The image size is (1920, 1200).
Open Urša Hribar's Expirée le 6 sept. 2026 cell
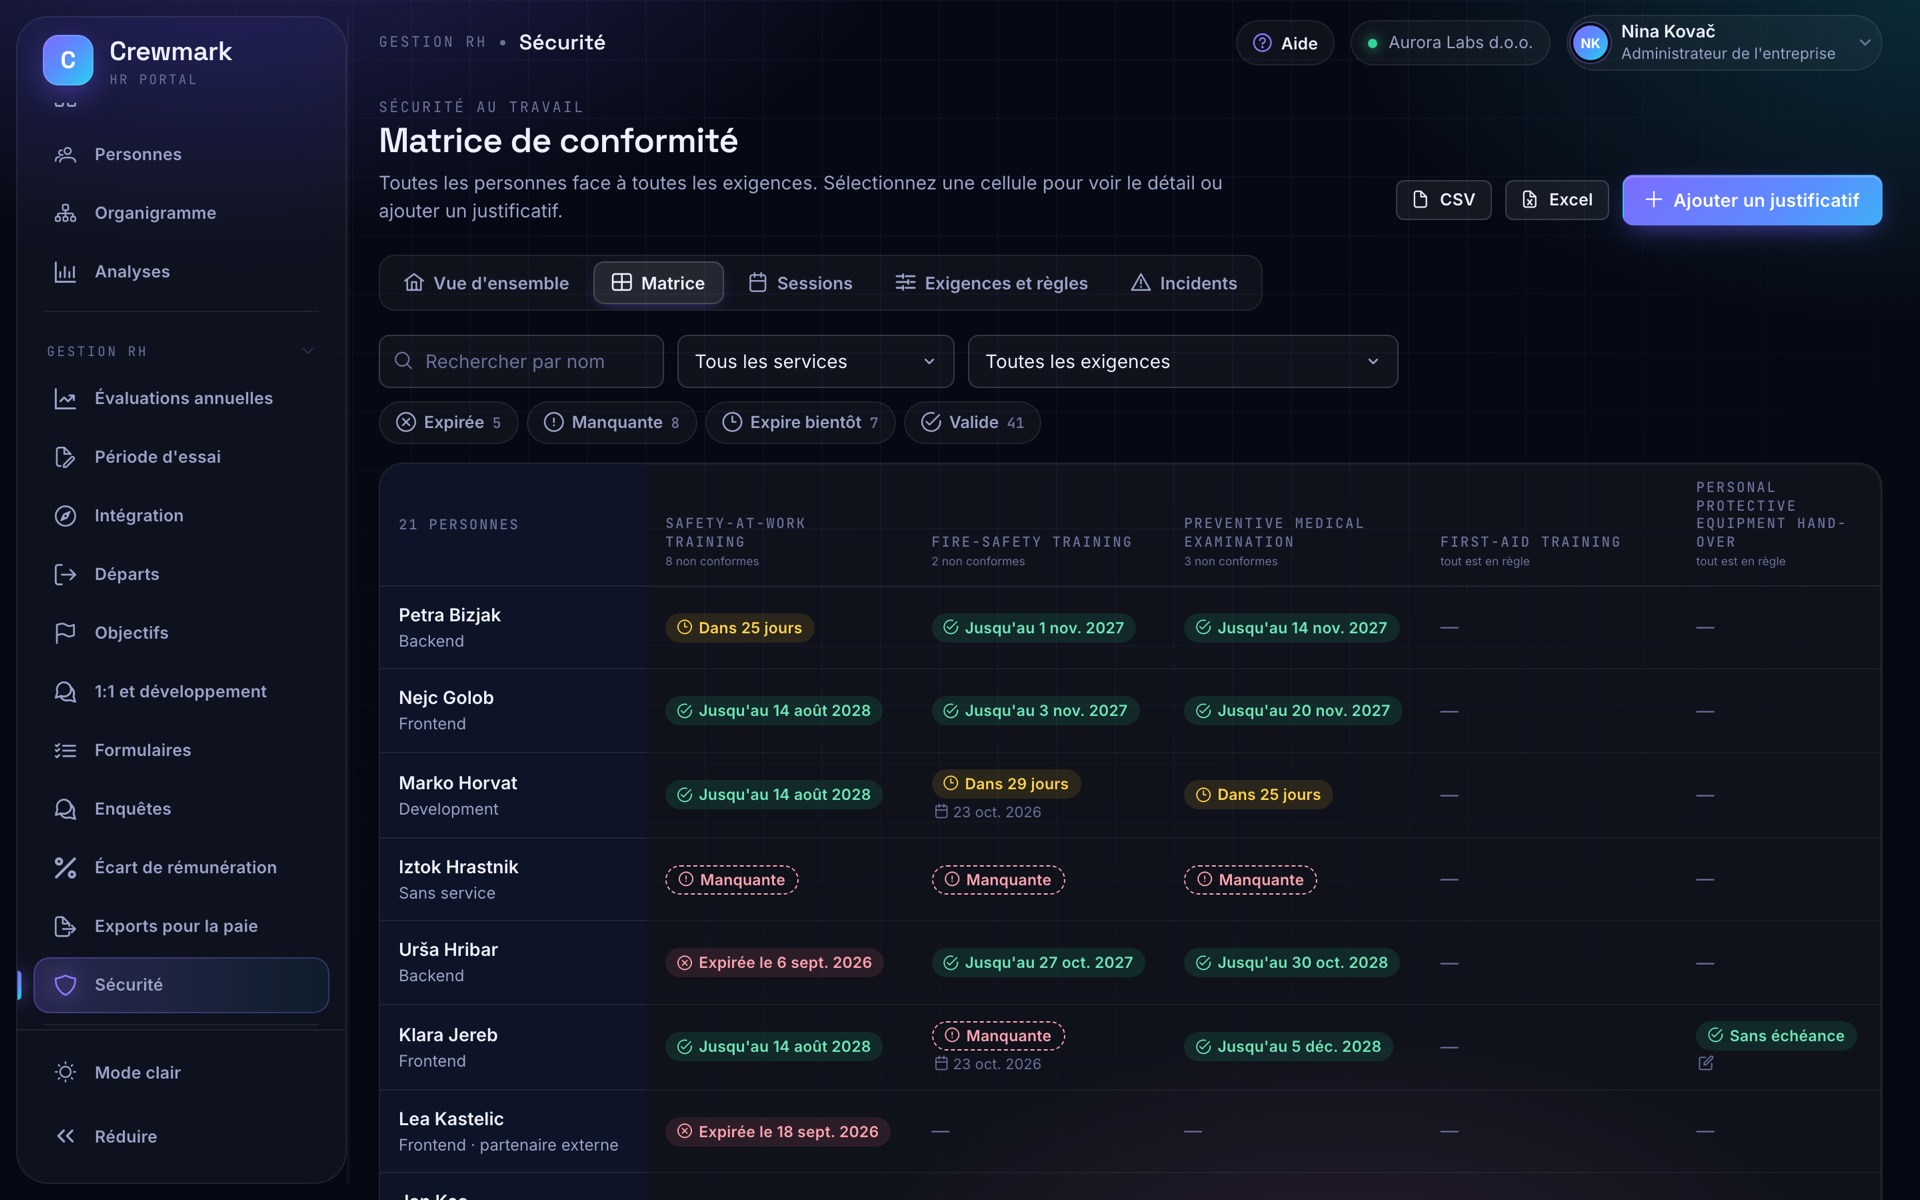tap(774, 963)
